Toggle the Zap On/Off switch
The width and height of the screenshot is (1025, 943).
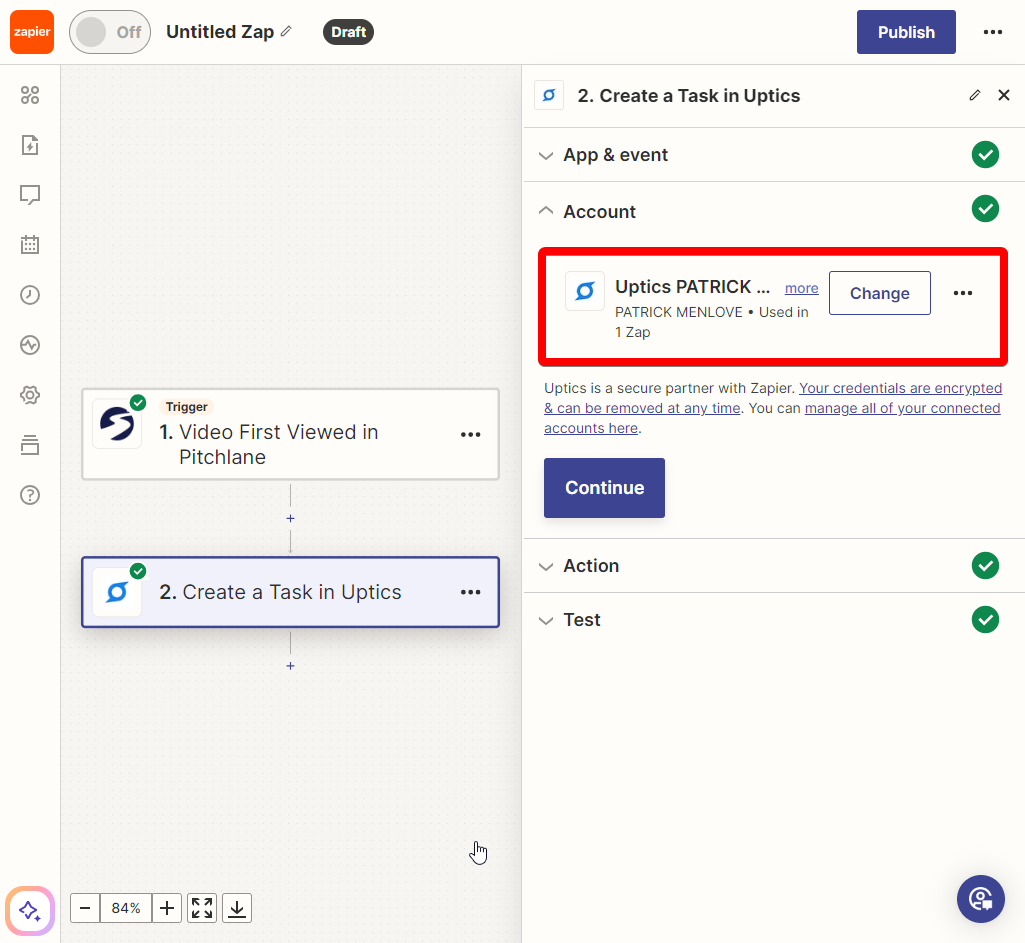[110, 32]
